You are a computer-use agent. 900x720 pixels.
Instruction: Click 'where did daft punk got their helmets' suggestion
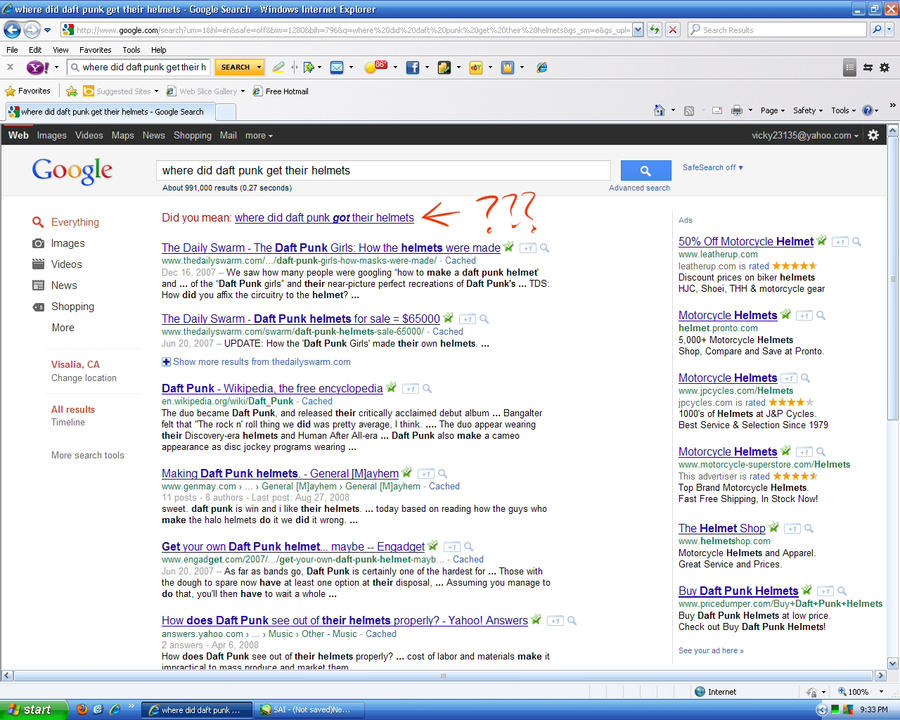pos(324,218)
